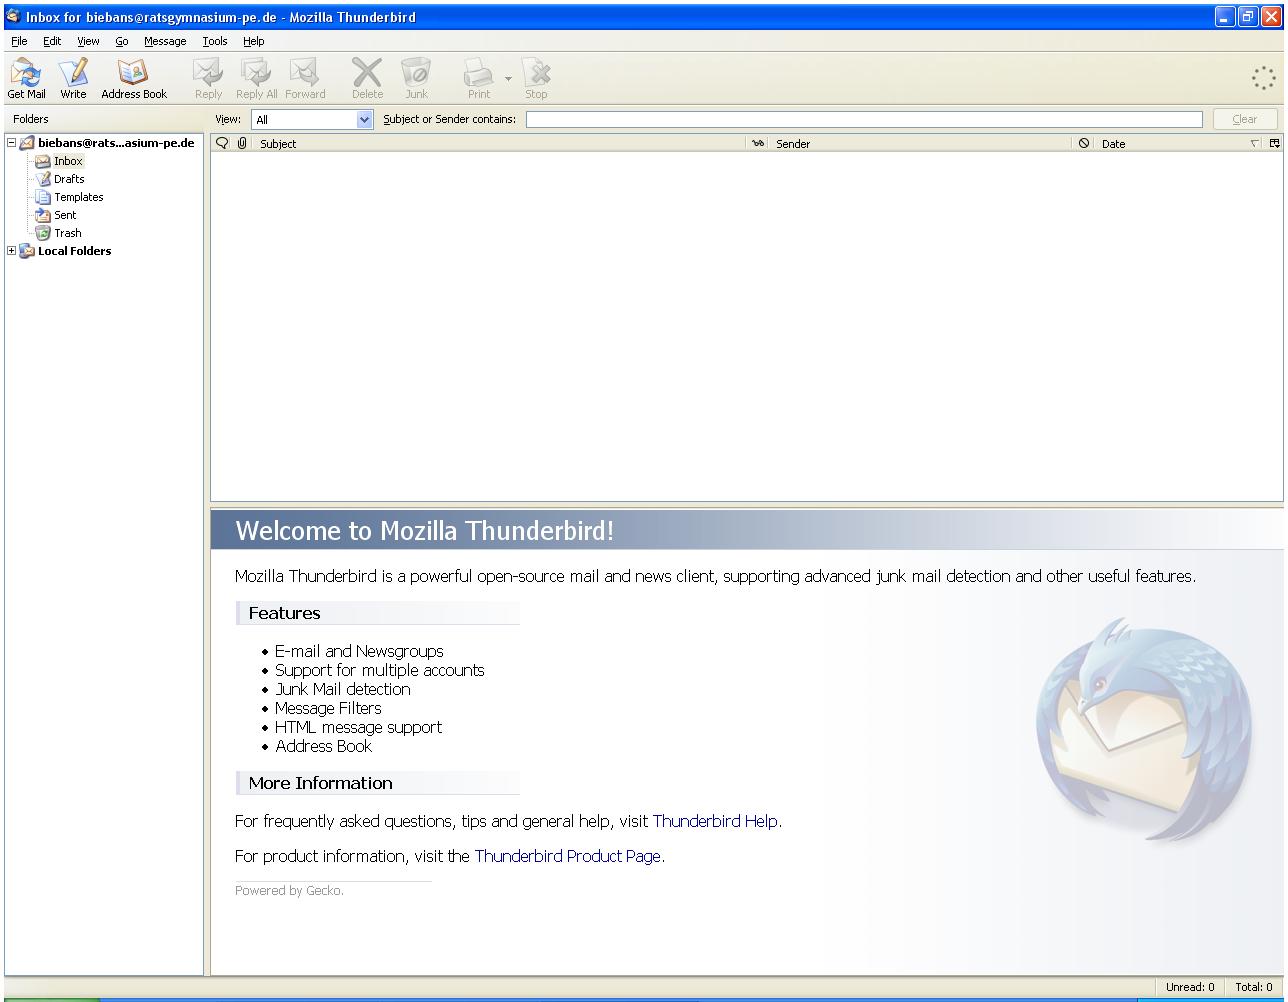Click the junk status column icon
Viewport: 1288px width, 1002px height.
[1083, 143]
